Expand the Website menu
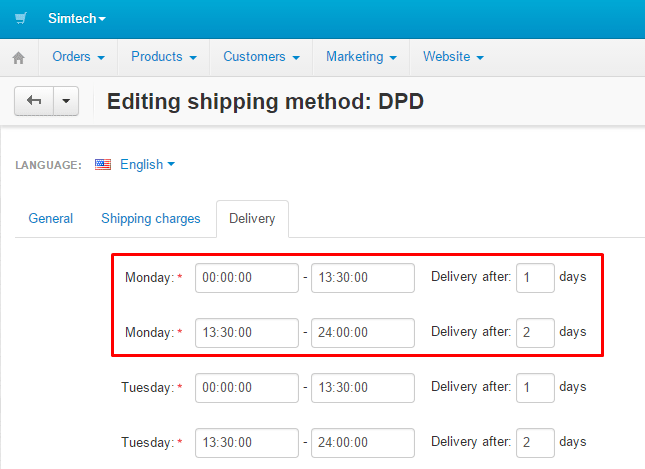This screenshot has height=469, width=645. coord(453,57)
